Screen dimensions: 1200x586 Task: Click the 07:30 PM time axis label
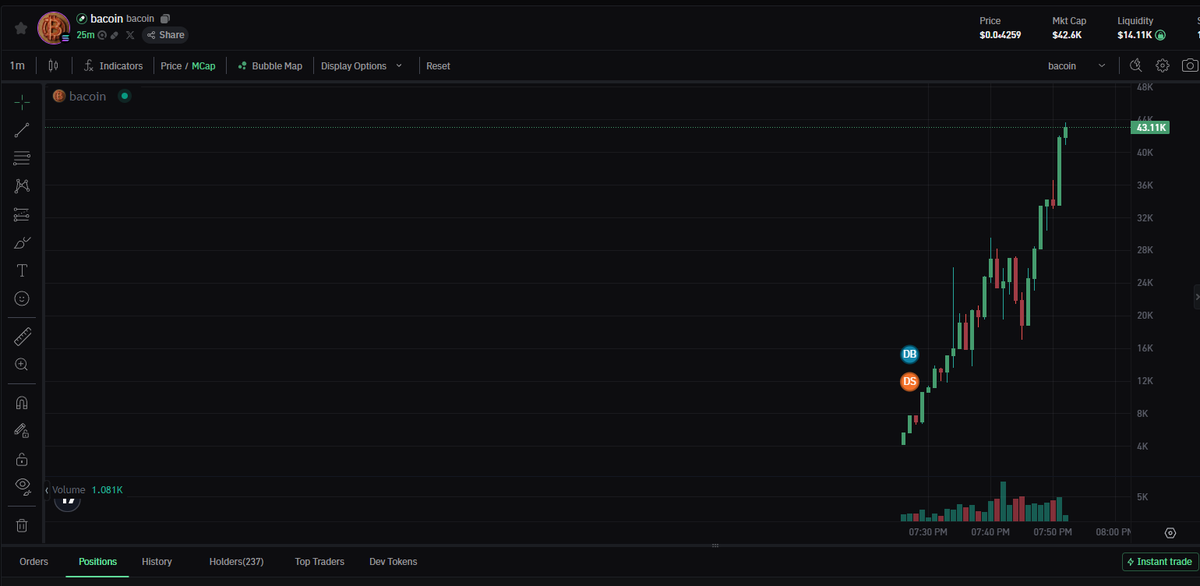pyautogui.click(x=928, y=532)
